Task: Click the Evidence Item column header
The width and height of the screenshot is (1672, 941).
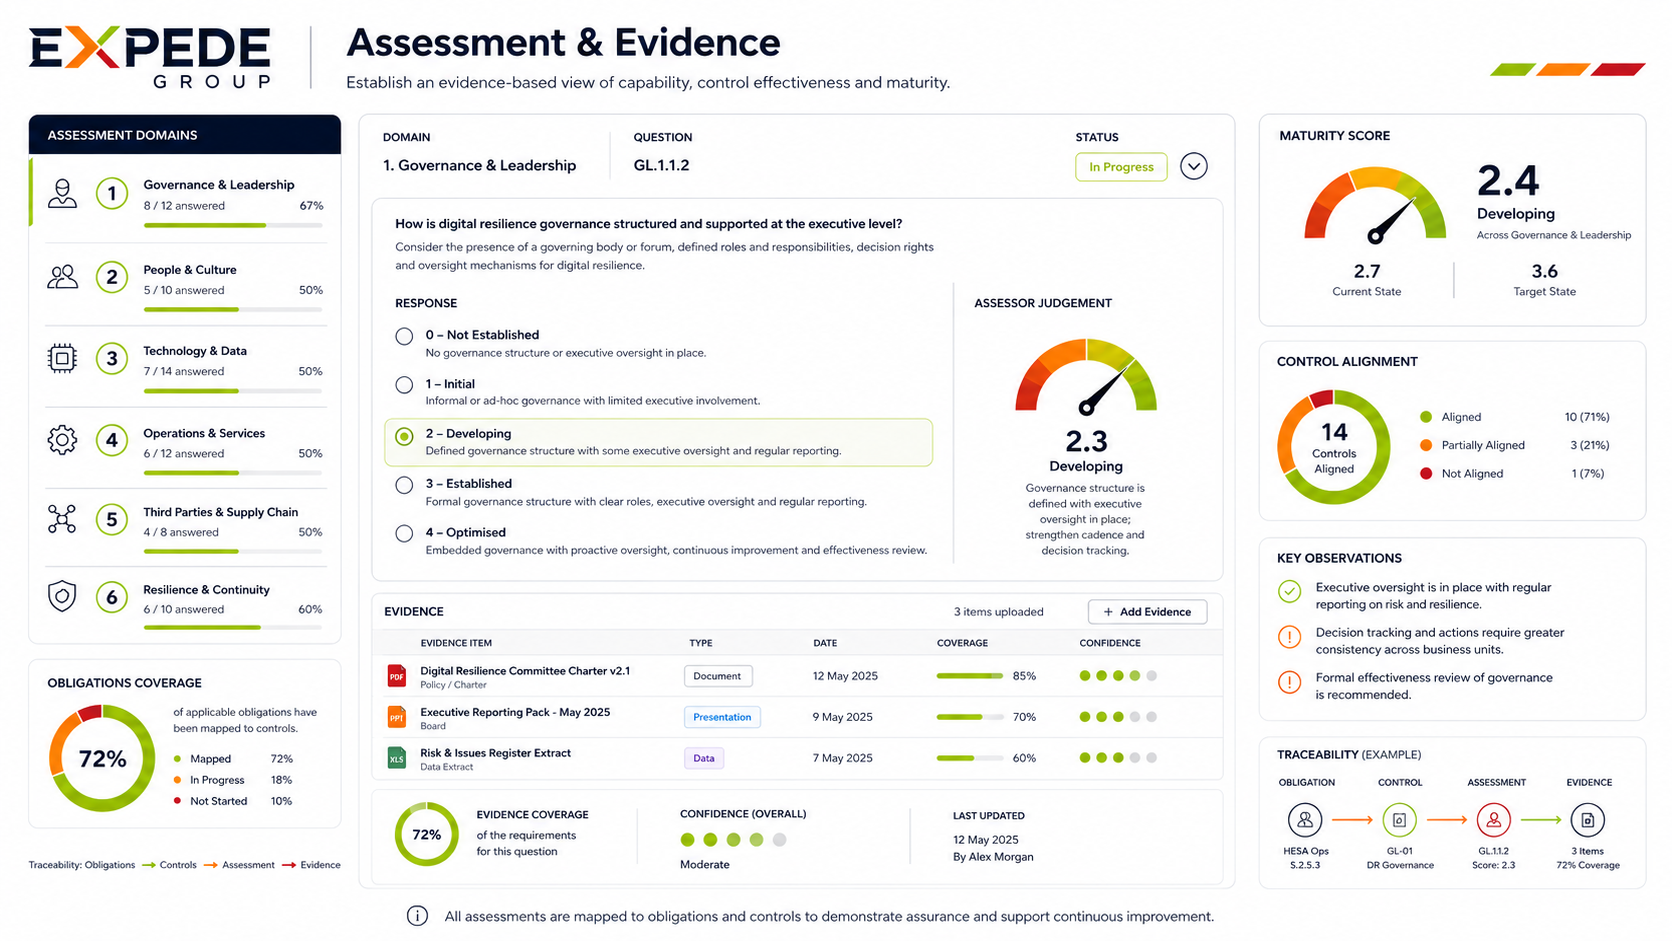Action: pos(456,643)
